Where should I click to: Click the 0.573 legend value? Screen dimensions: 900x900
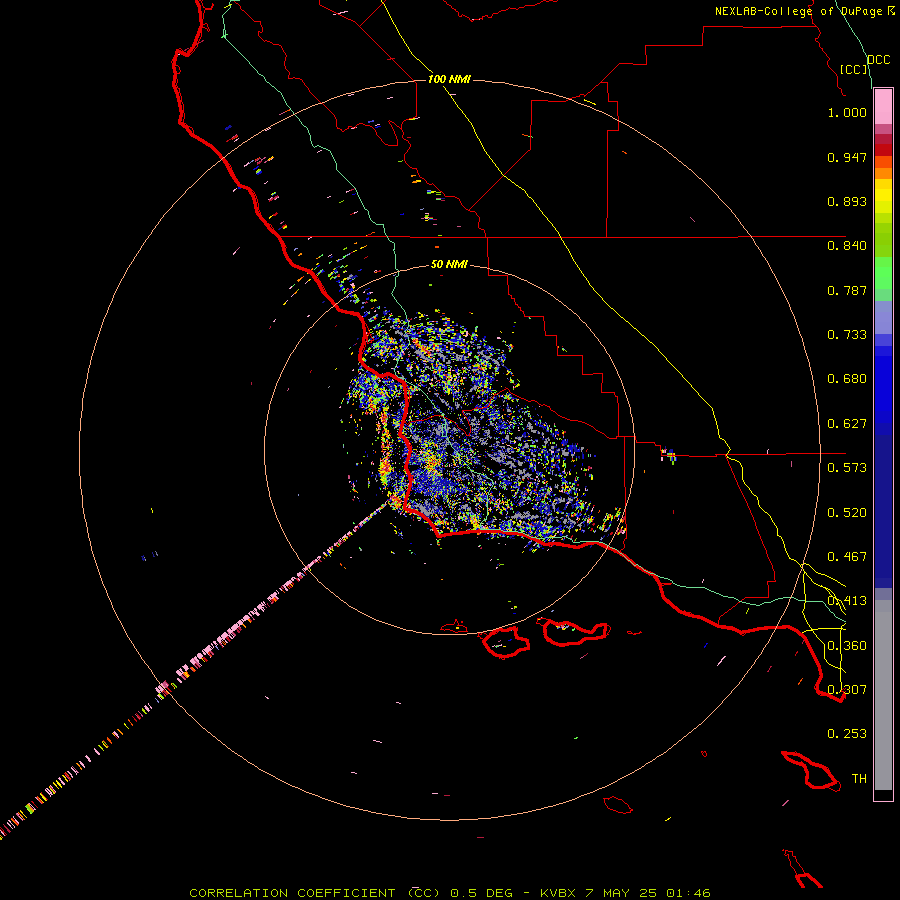[x=847, y=468]
